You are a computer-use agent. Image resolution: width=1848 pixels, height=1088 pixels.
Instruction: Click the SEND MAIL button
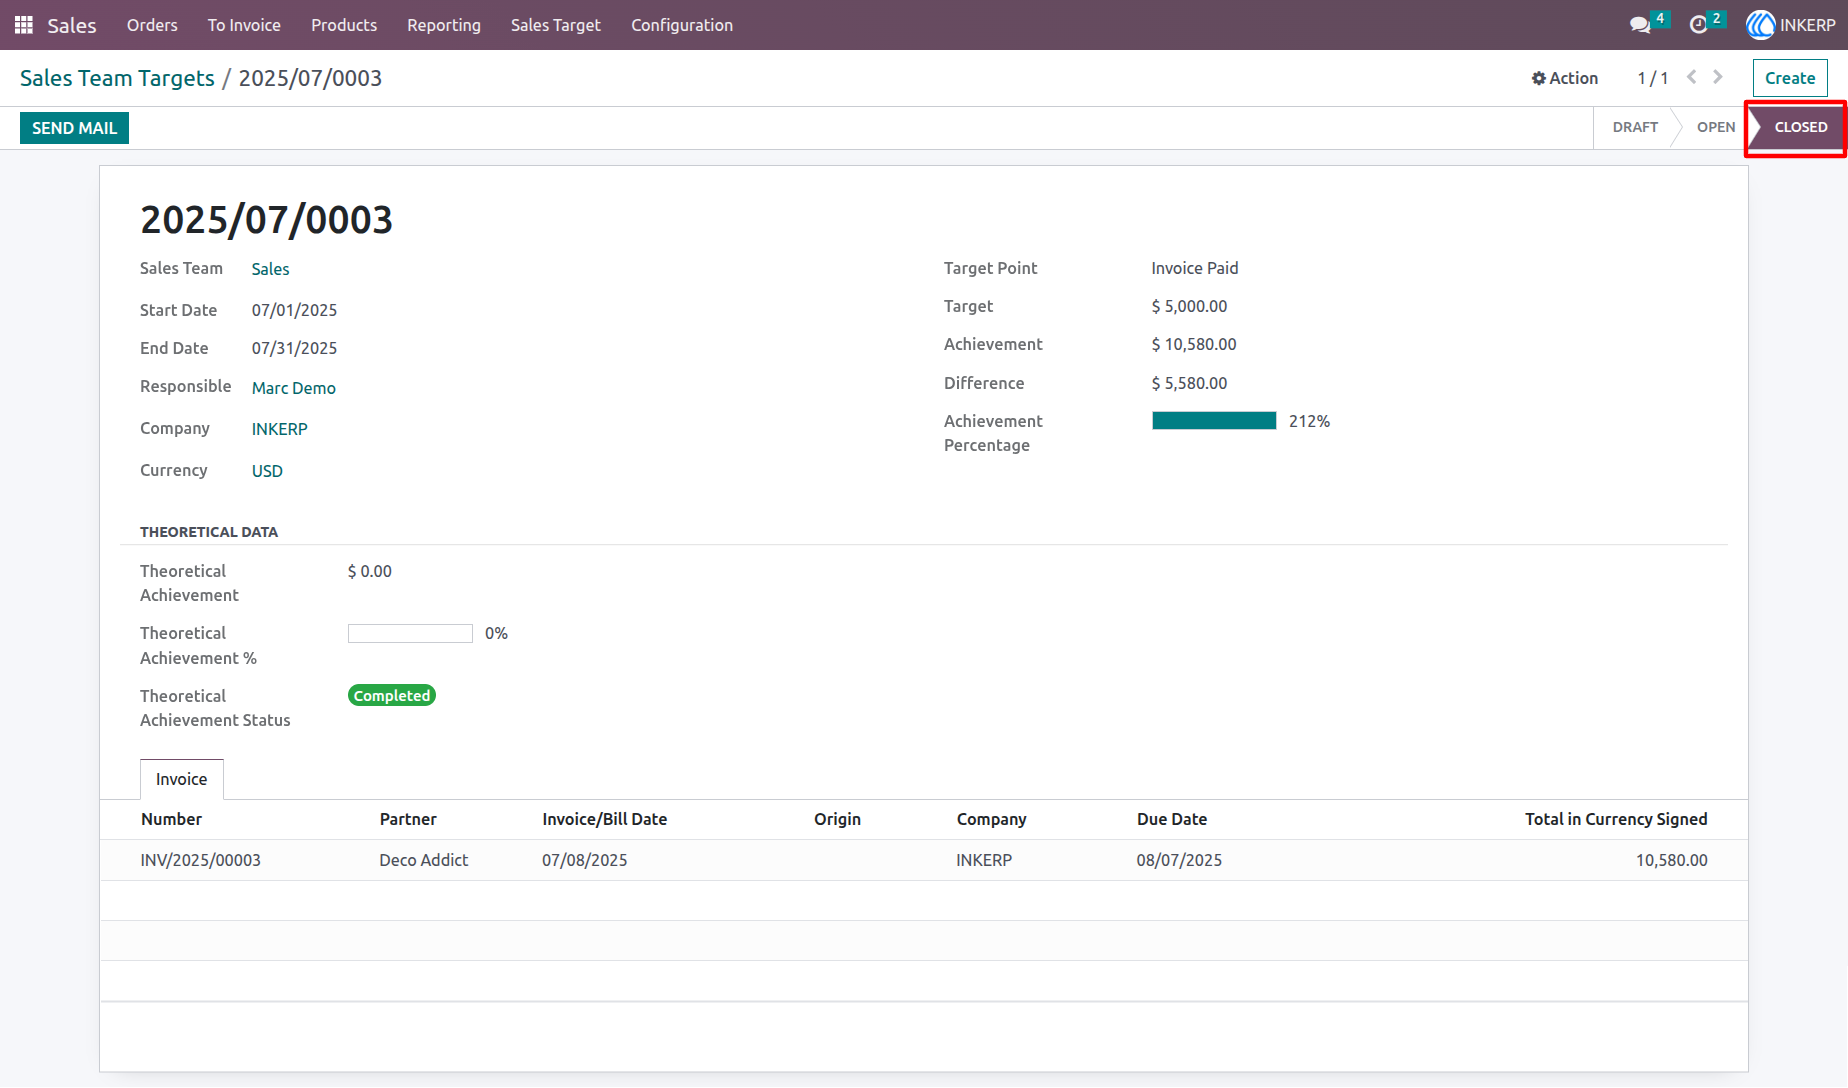75,128
